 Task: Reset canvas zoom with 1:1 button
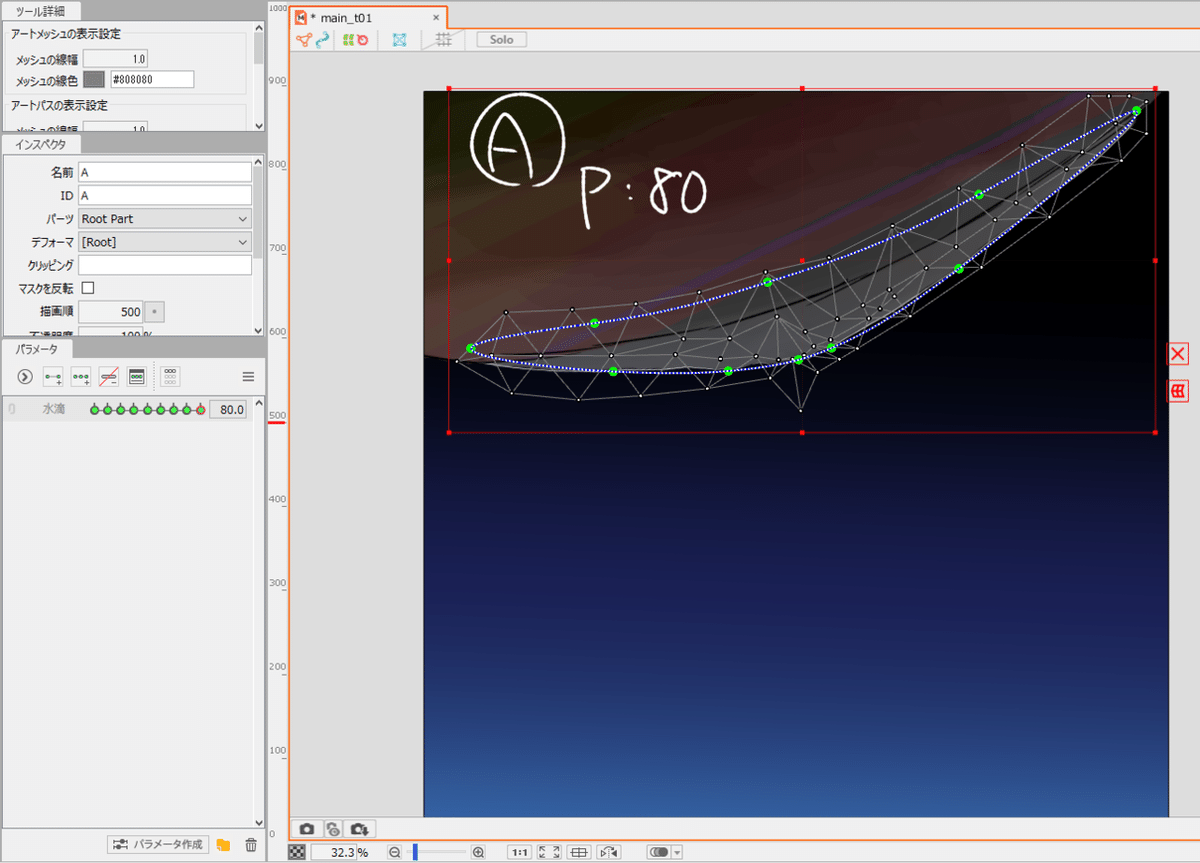pyautogui.click(x=520, y=853)
